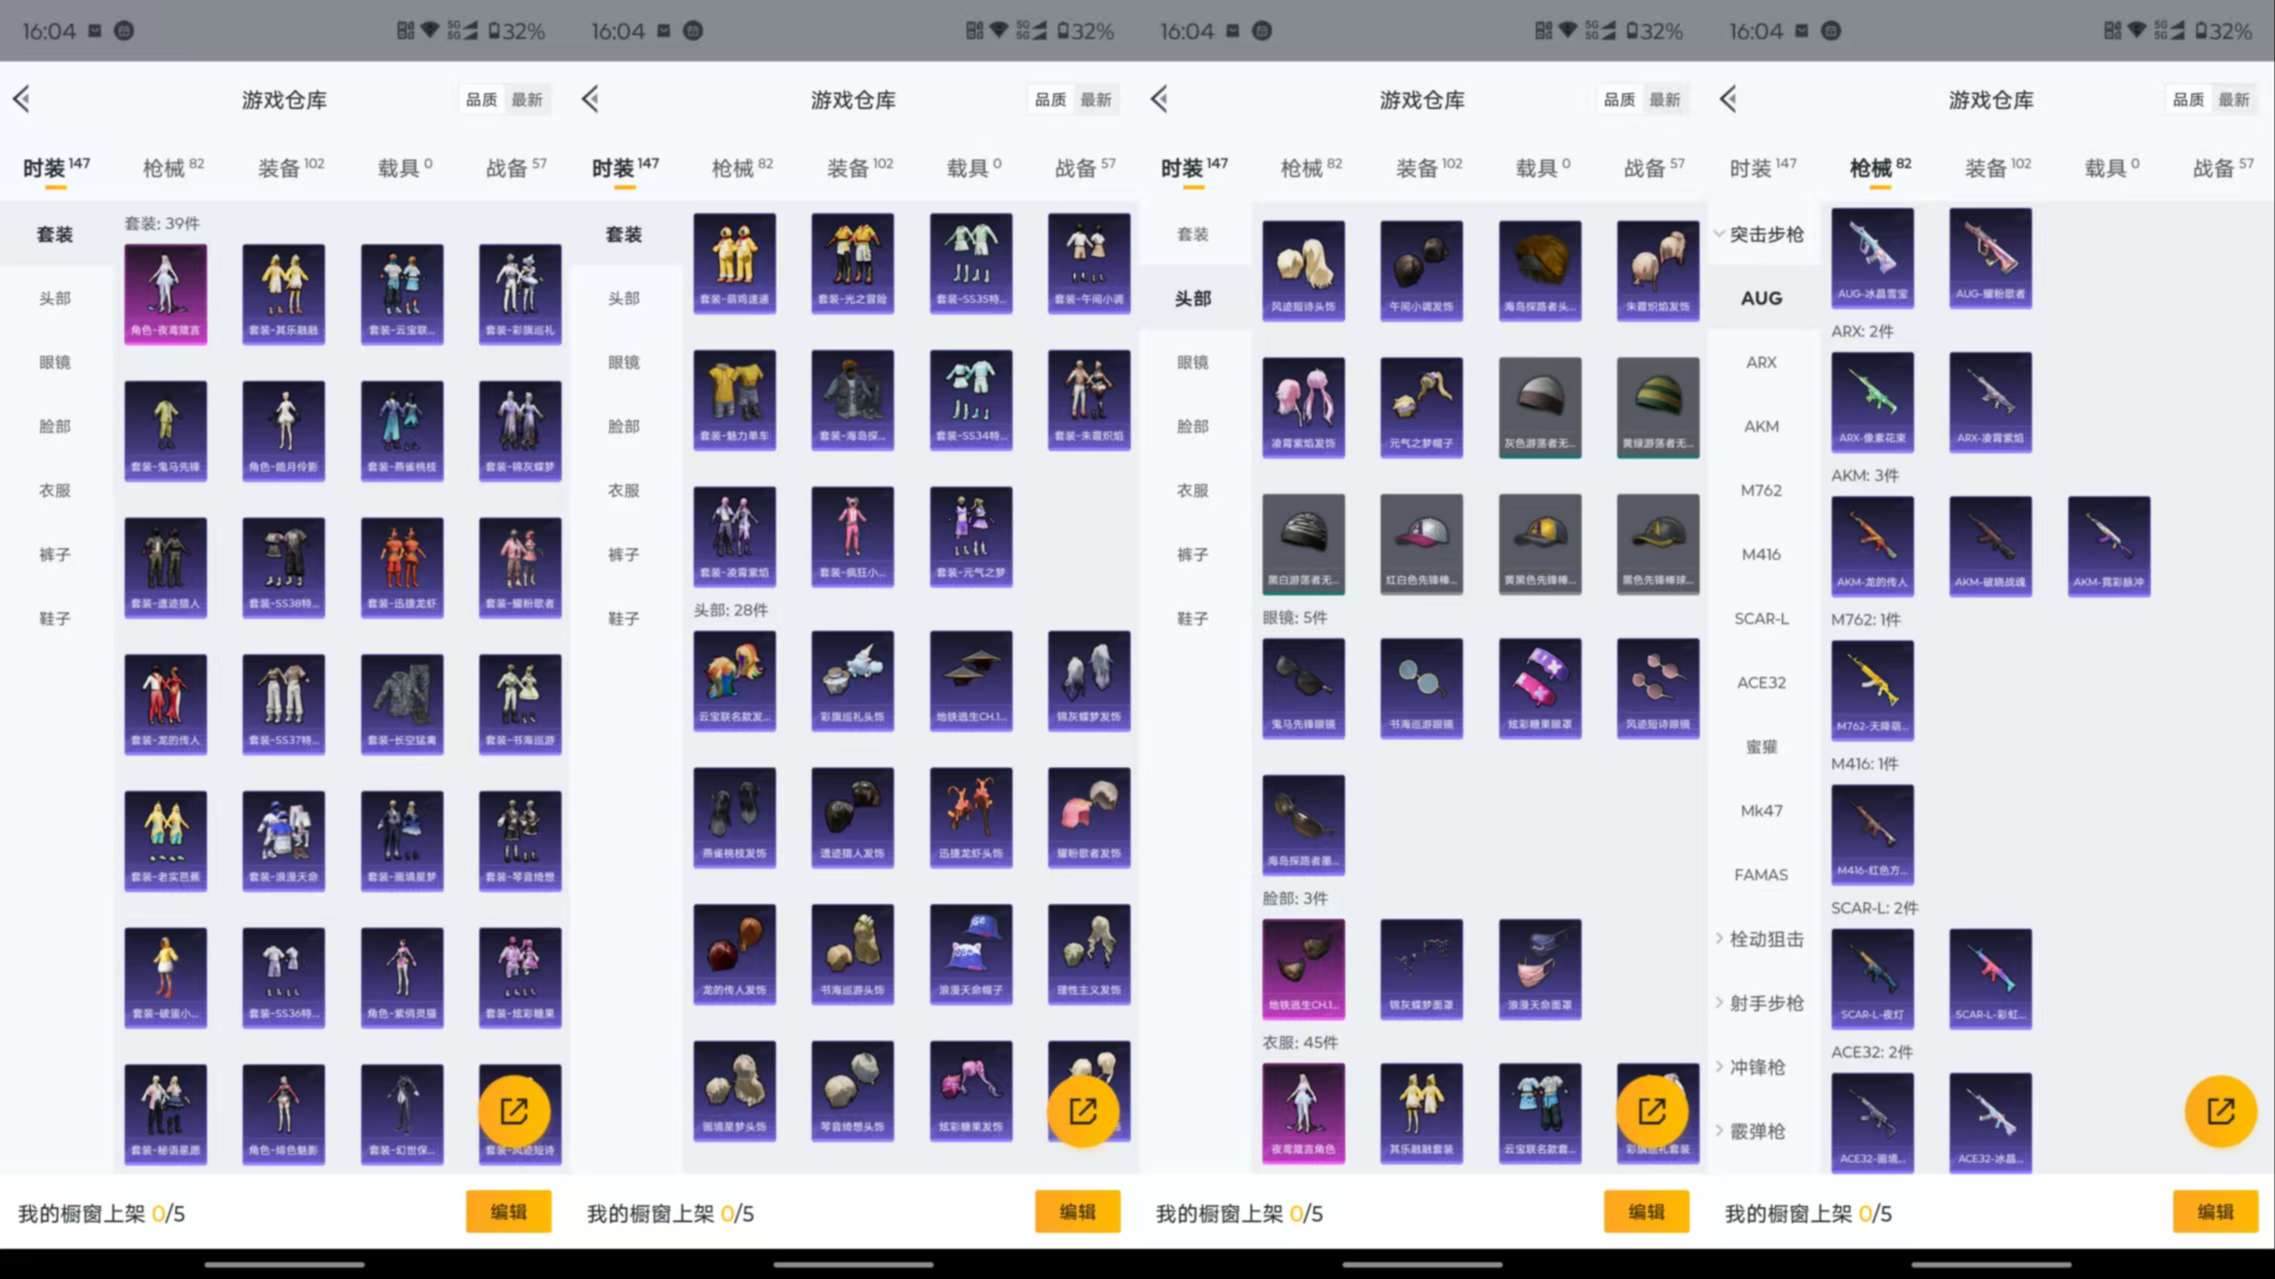Tap 编辑 button in the first screen

coord(508,1212)
